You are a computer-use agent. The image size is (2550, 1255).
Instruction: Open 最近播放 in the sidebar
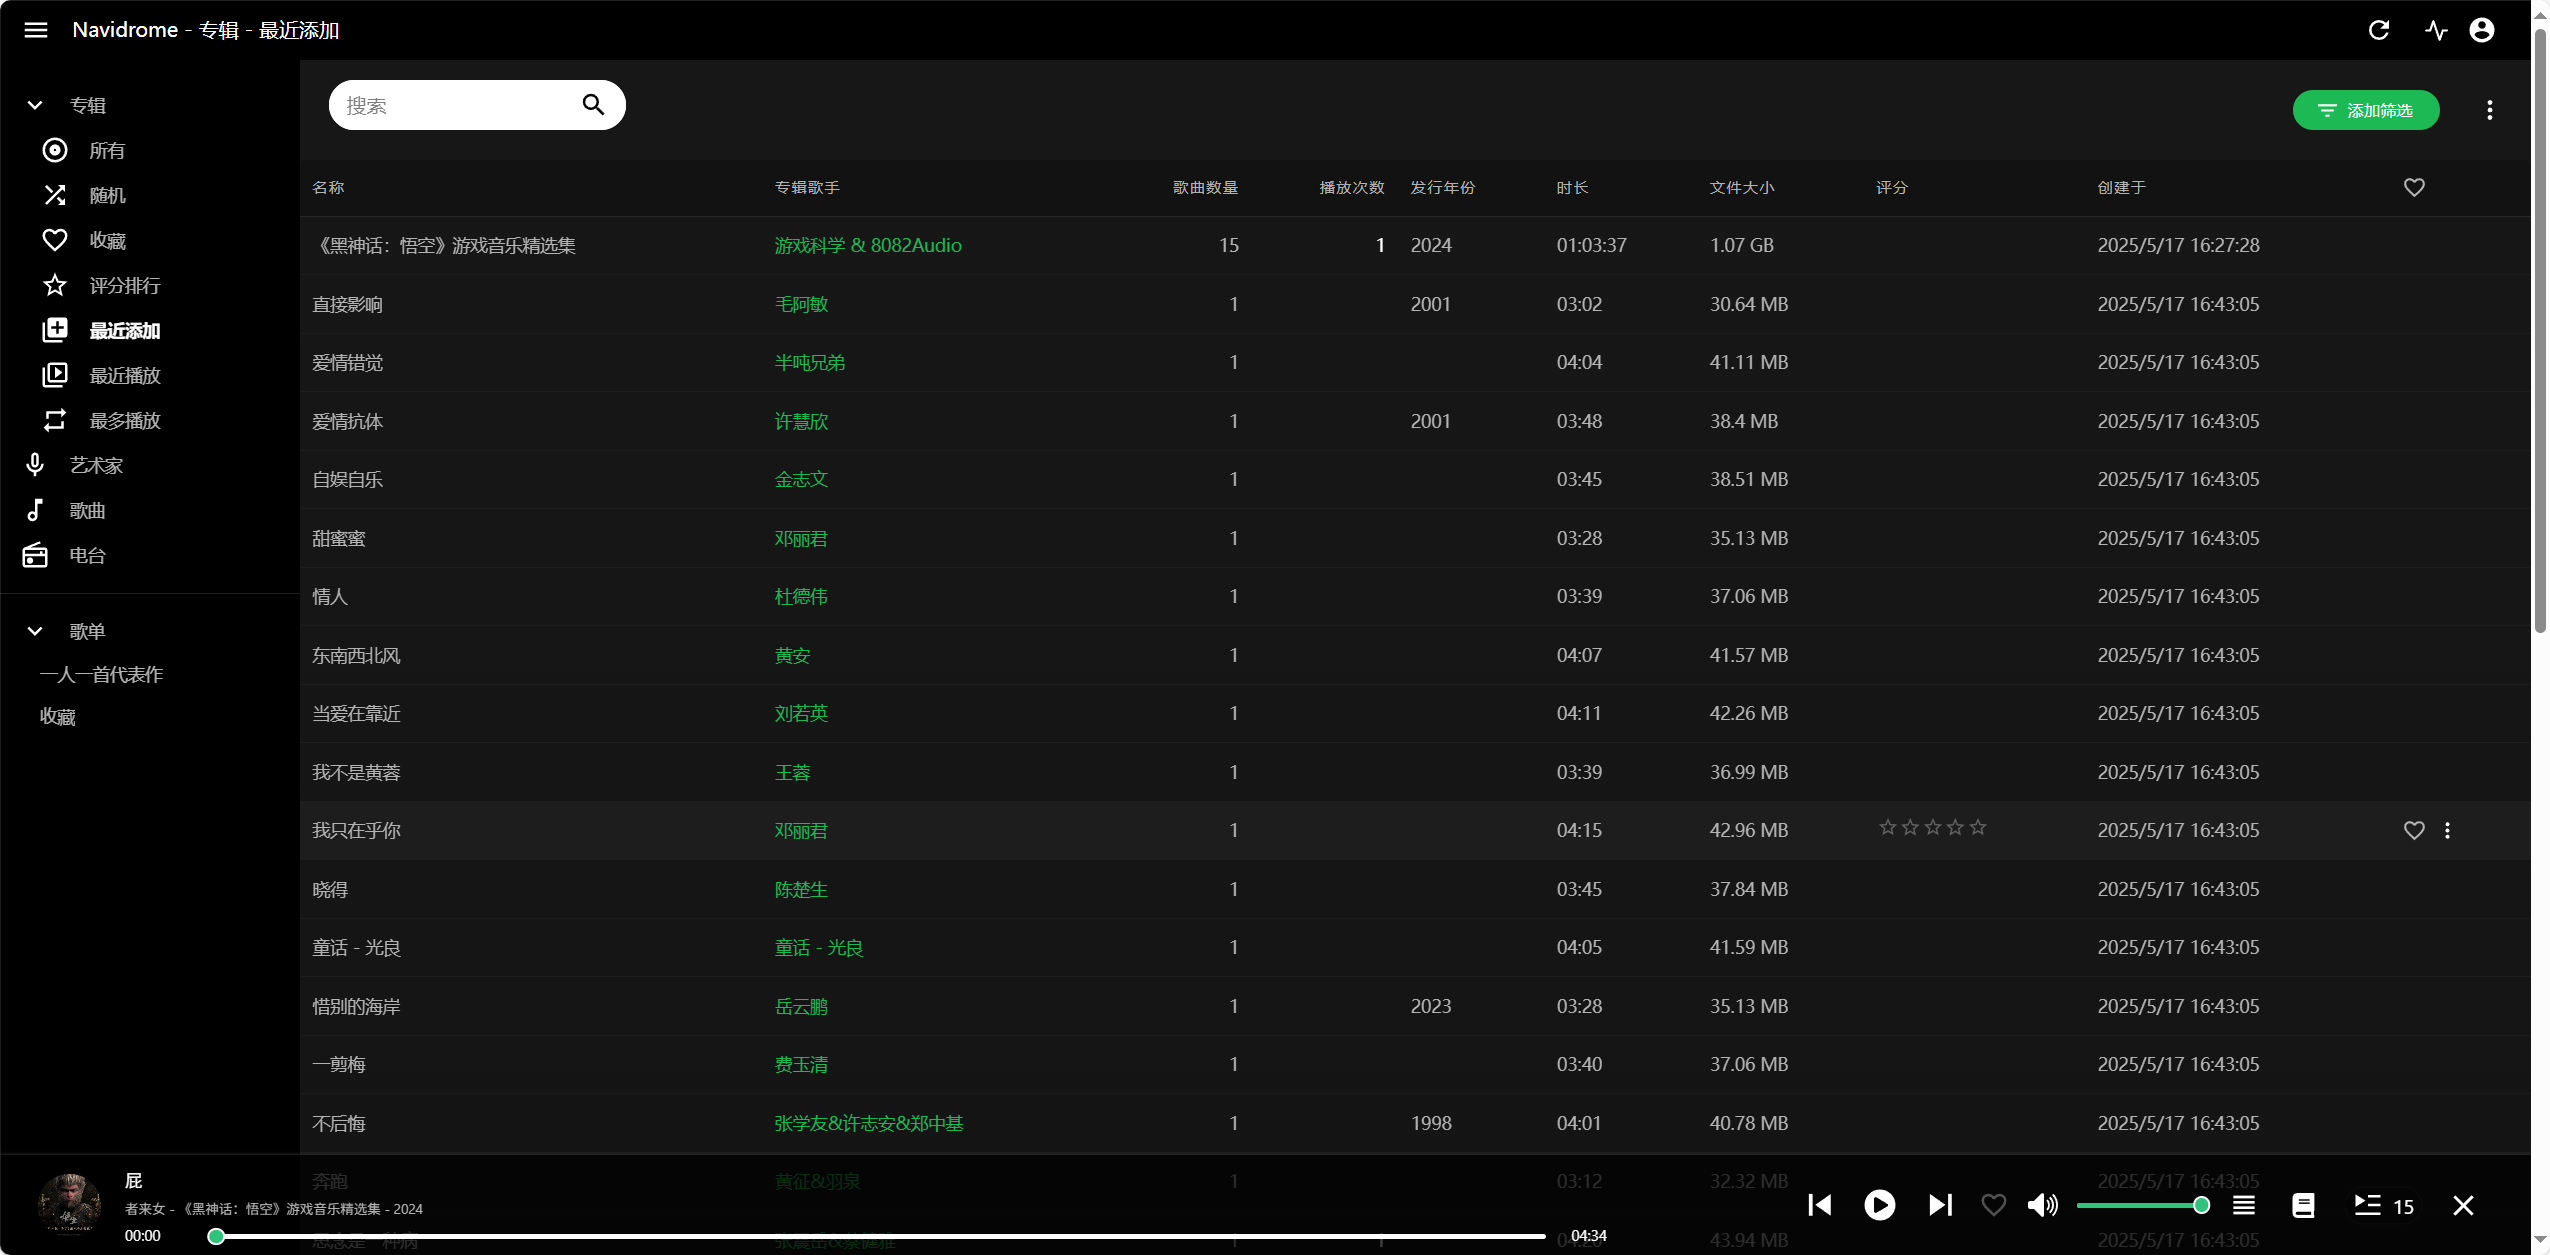pos(124,375)
